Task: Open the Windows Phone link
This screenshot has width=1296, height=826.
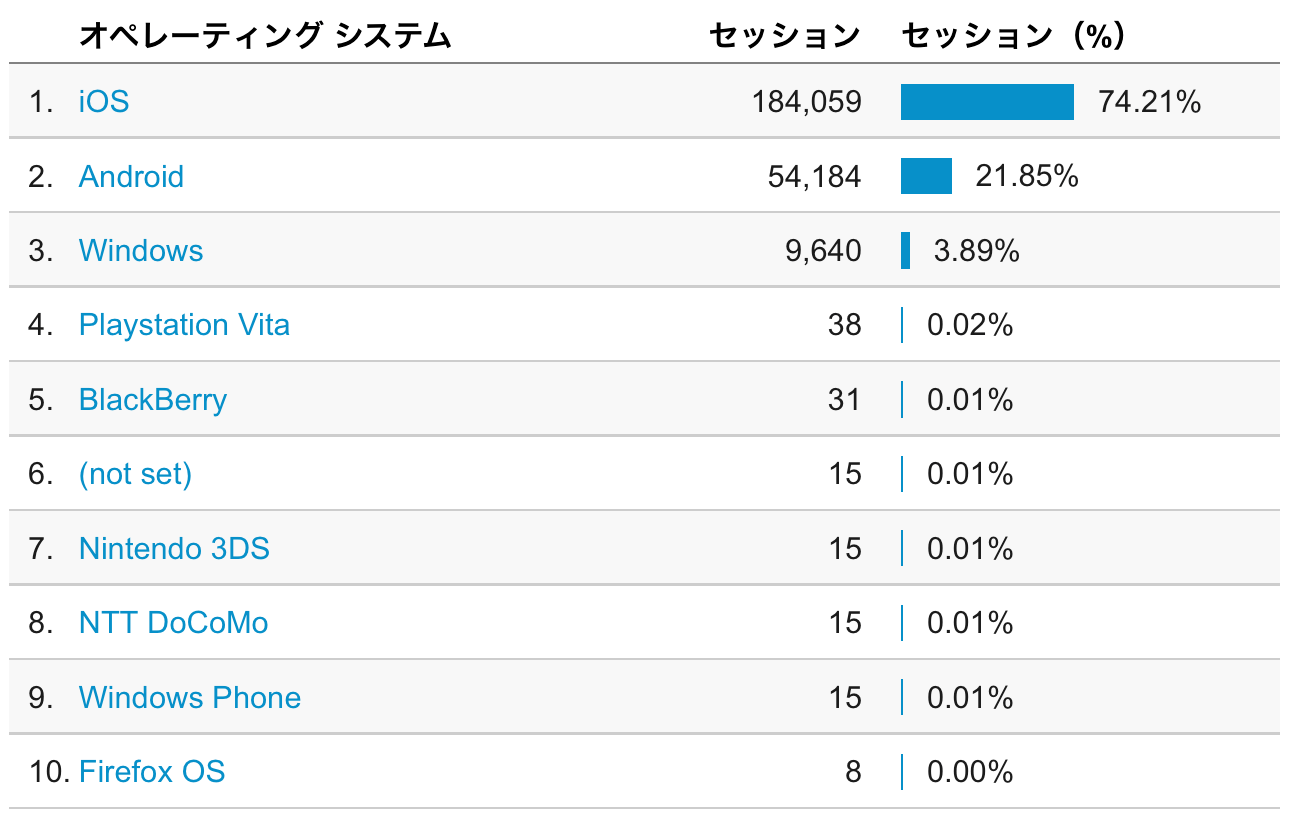Action: [190, 697]
